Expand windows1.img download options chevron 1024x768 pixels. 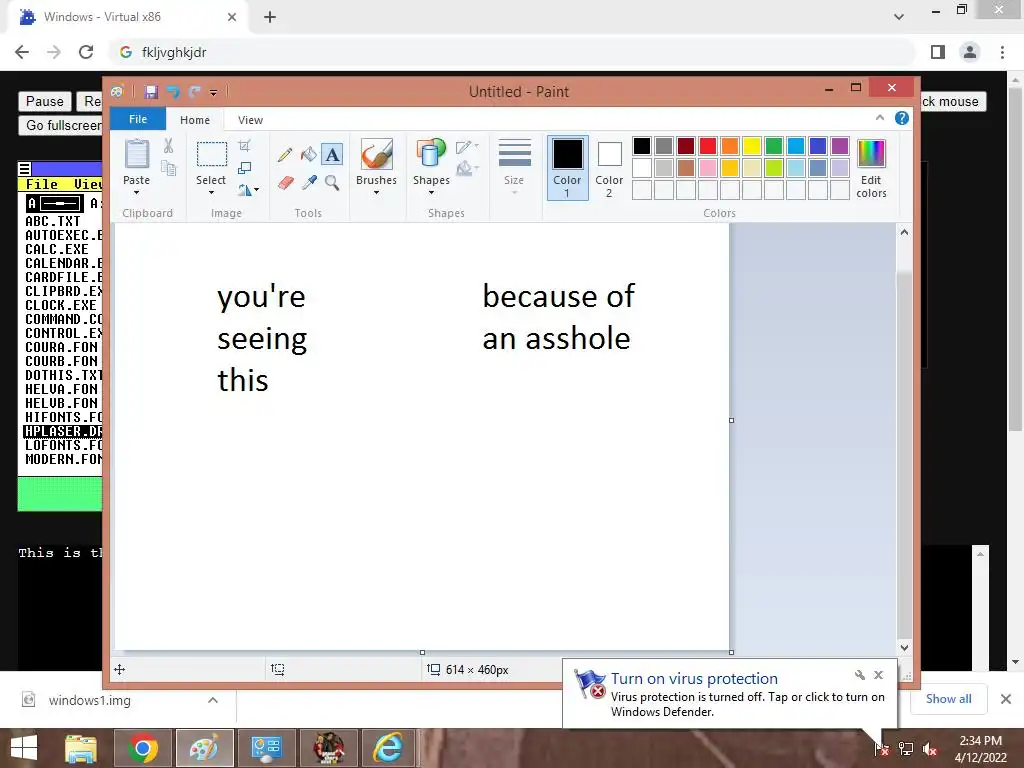[213, 700]
